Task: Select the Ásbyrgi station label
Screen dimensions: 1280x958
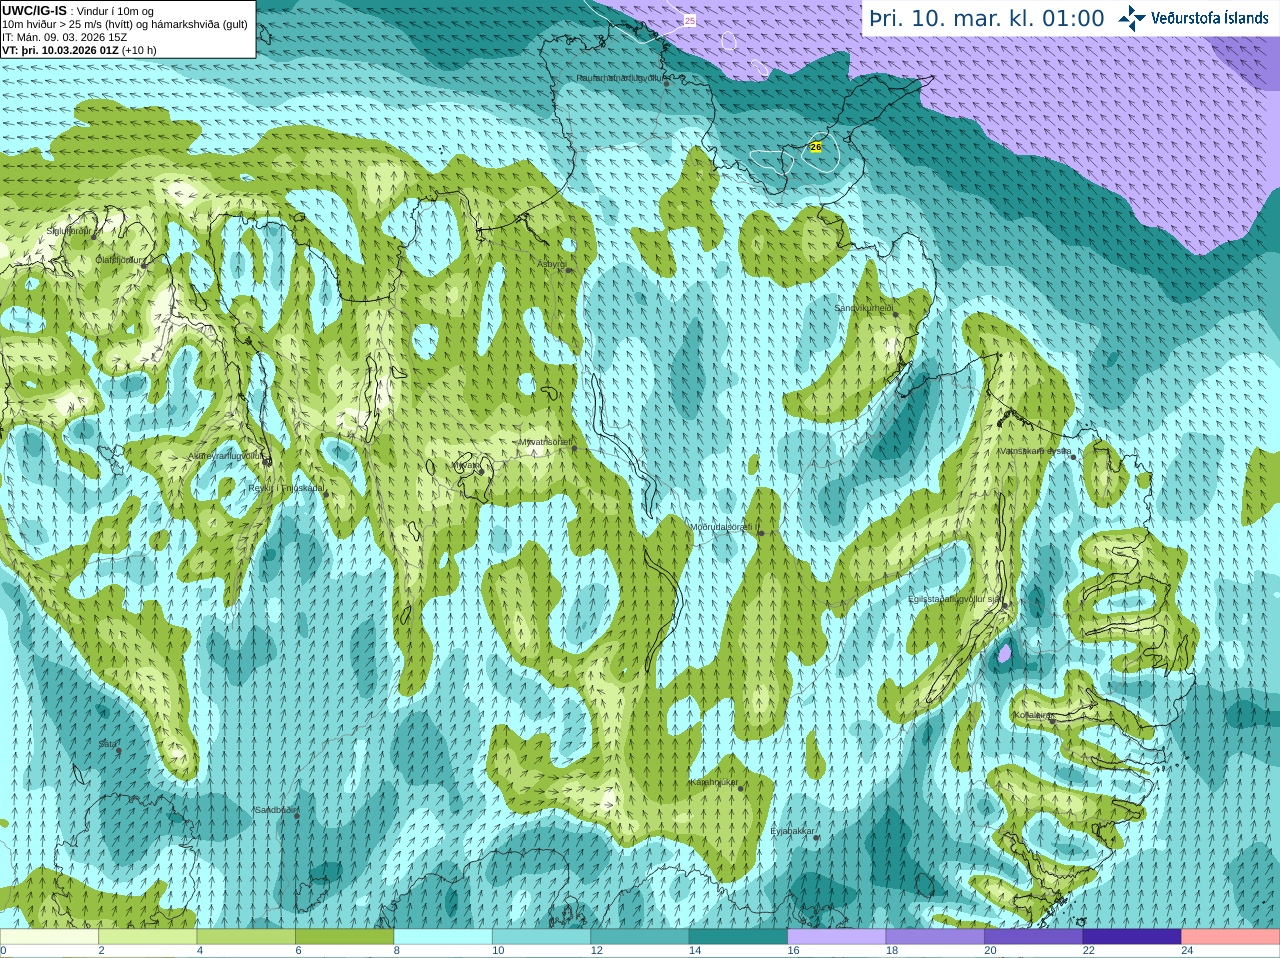Action: (551, 264)
